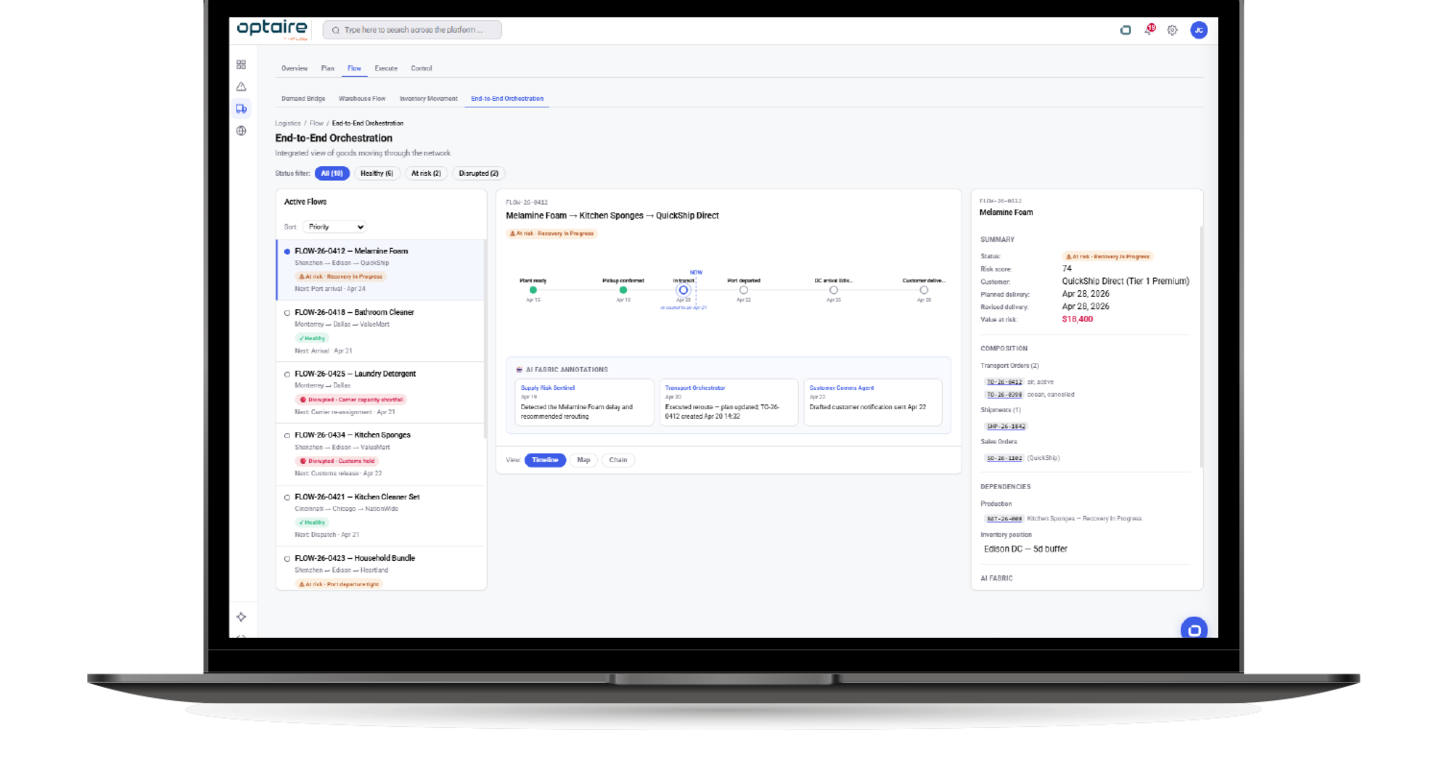Click the Active Flows list scrollbar

(x=485, y=340)
